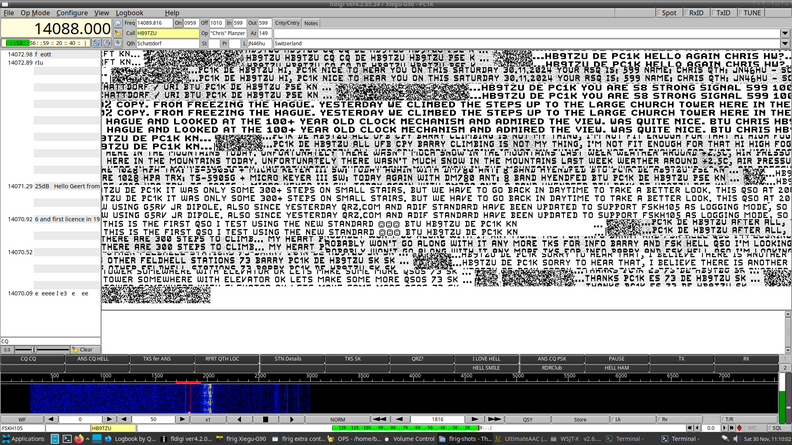
Task: Step waterfall lower level left arrow
Action: pyautogui.click(x=51, y=419)
